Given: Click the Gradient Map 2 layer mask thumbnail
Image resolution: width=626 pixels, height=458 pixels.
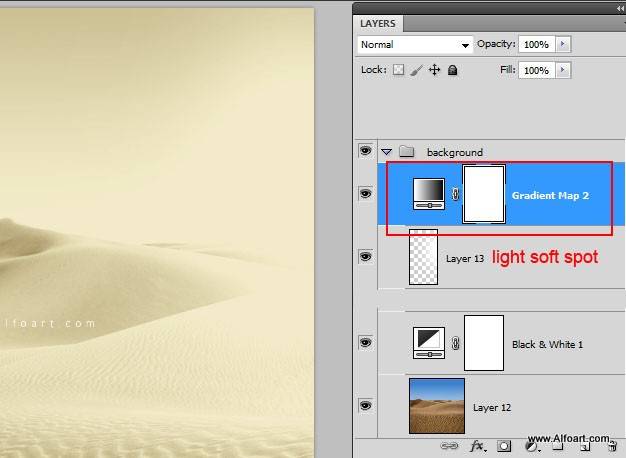Looking at the screenshot, I should coord(483,194).
